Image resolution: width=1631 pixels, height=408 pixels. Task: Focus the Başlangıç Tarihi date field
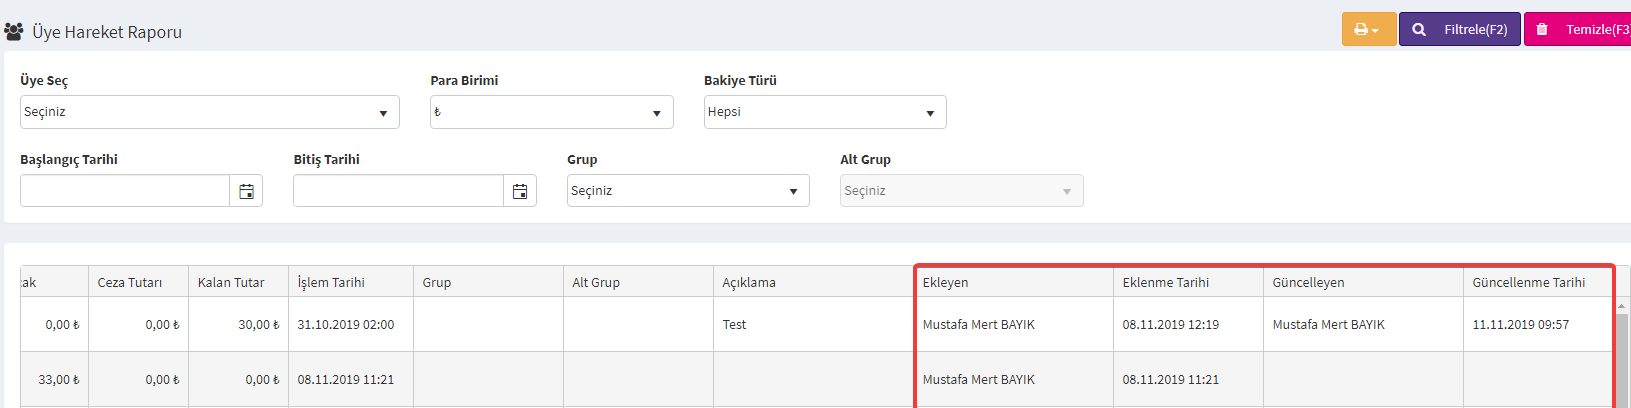(125, 191)
